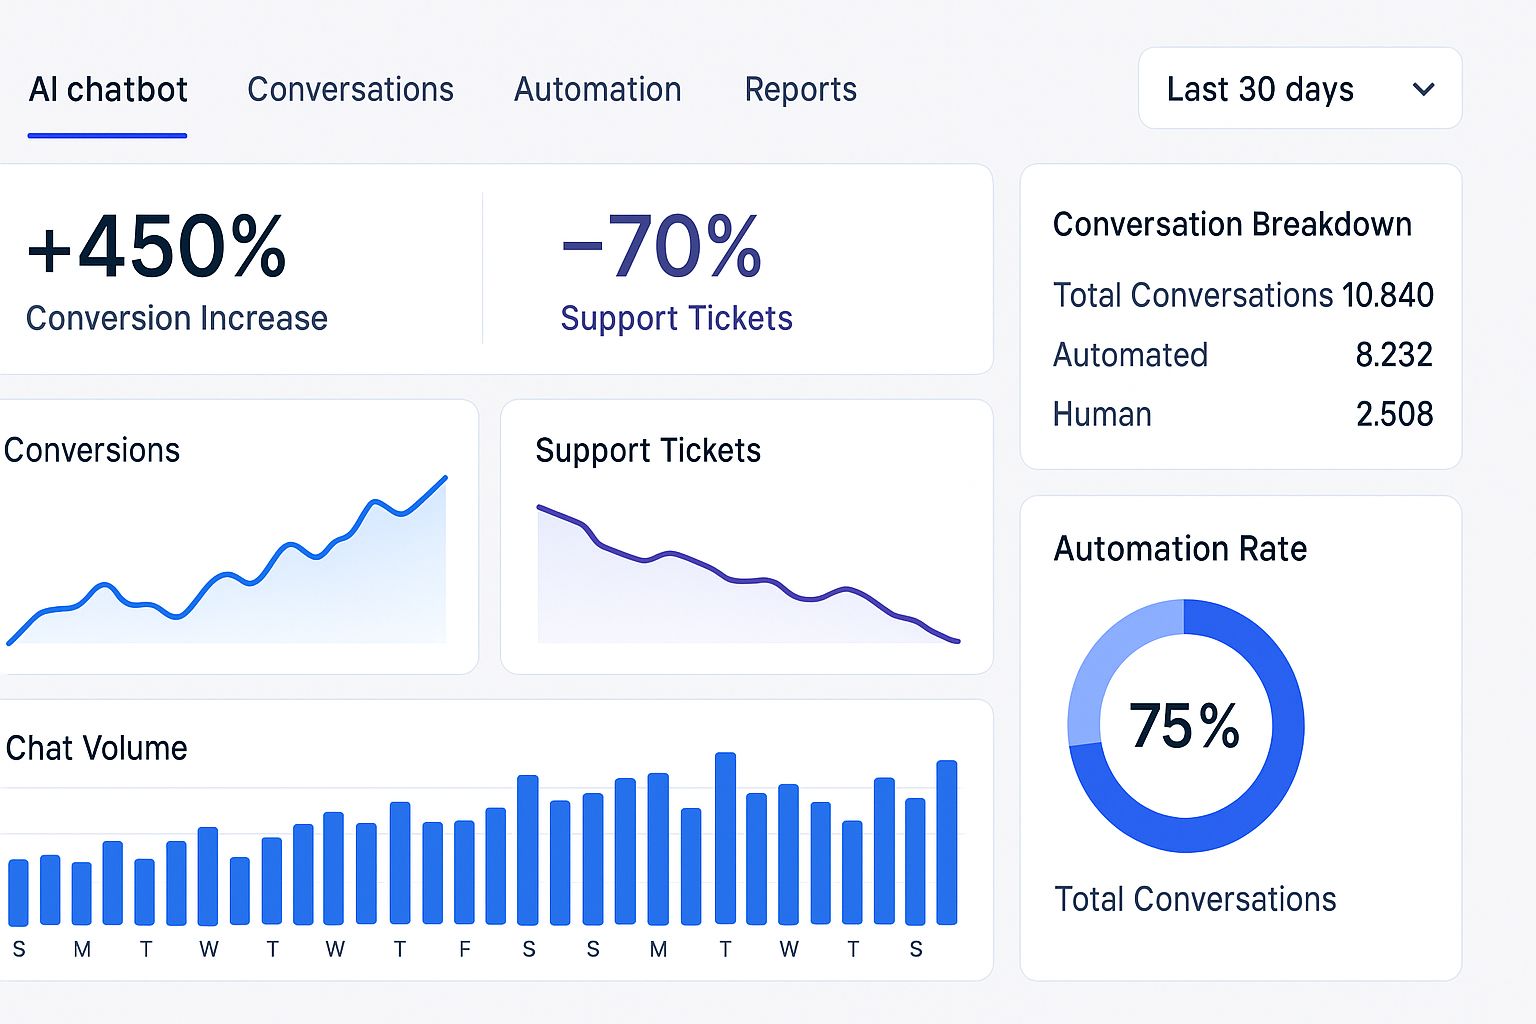Click the 75% value inside the donut
The width and height of the screenshot is (1536, 1024).
pos(1185,726)
